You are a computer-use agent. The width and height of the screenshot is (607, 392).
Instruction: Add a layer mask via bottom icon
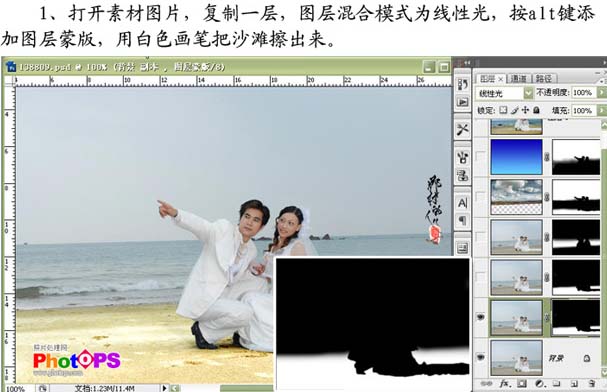tap(521, 383)
